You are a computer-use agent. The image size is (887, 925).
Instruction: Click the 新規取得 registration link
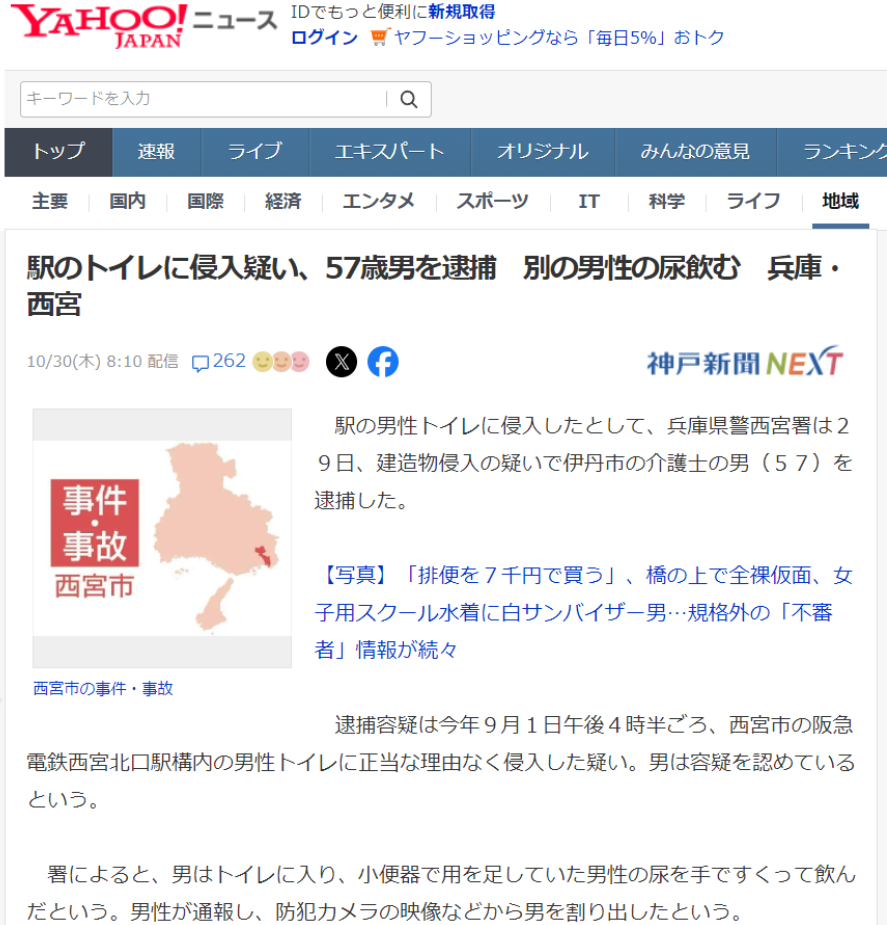461,12
